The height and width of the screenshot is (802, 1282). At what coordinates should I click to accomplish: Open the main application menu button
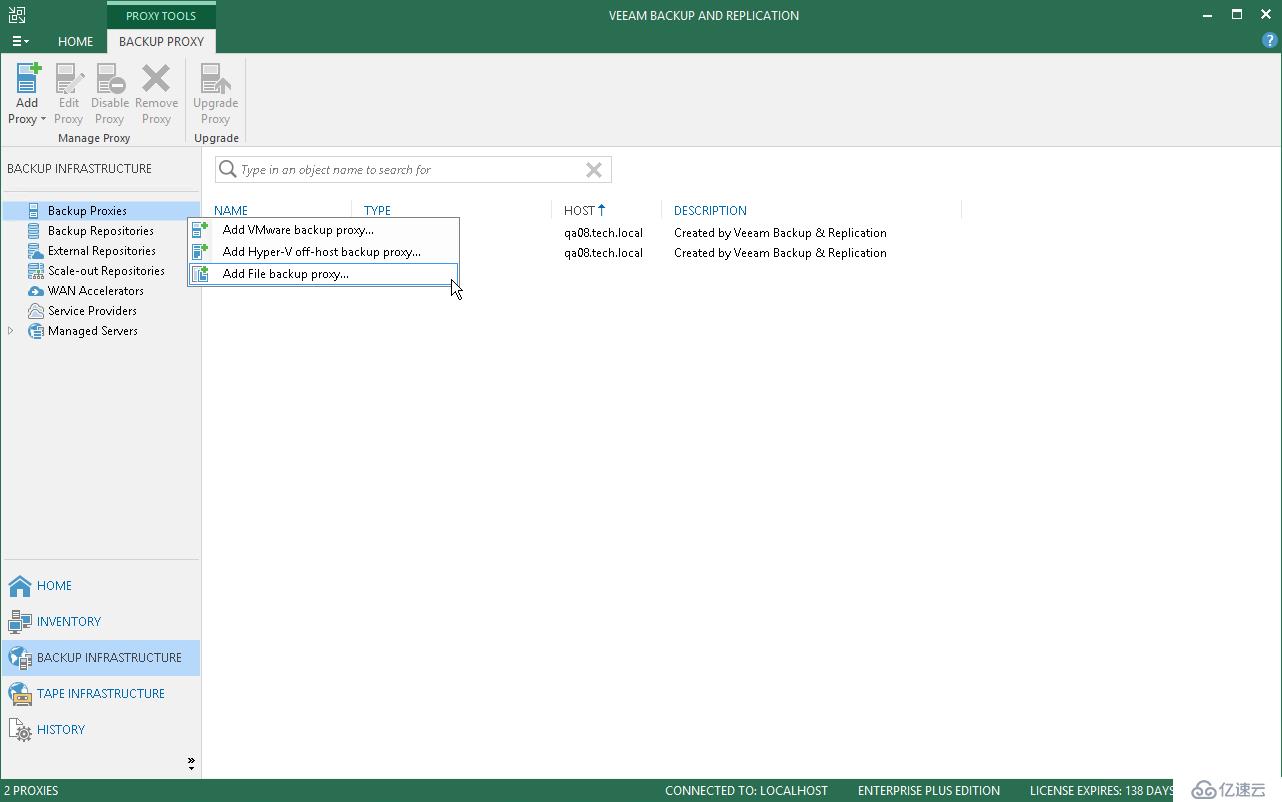[x=20, y=42]
